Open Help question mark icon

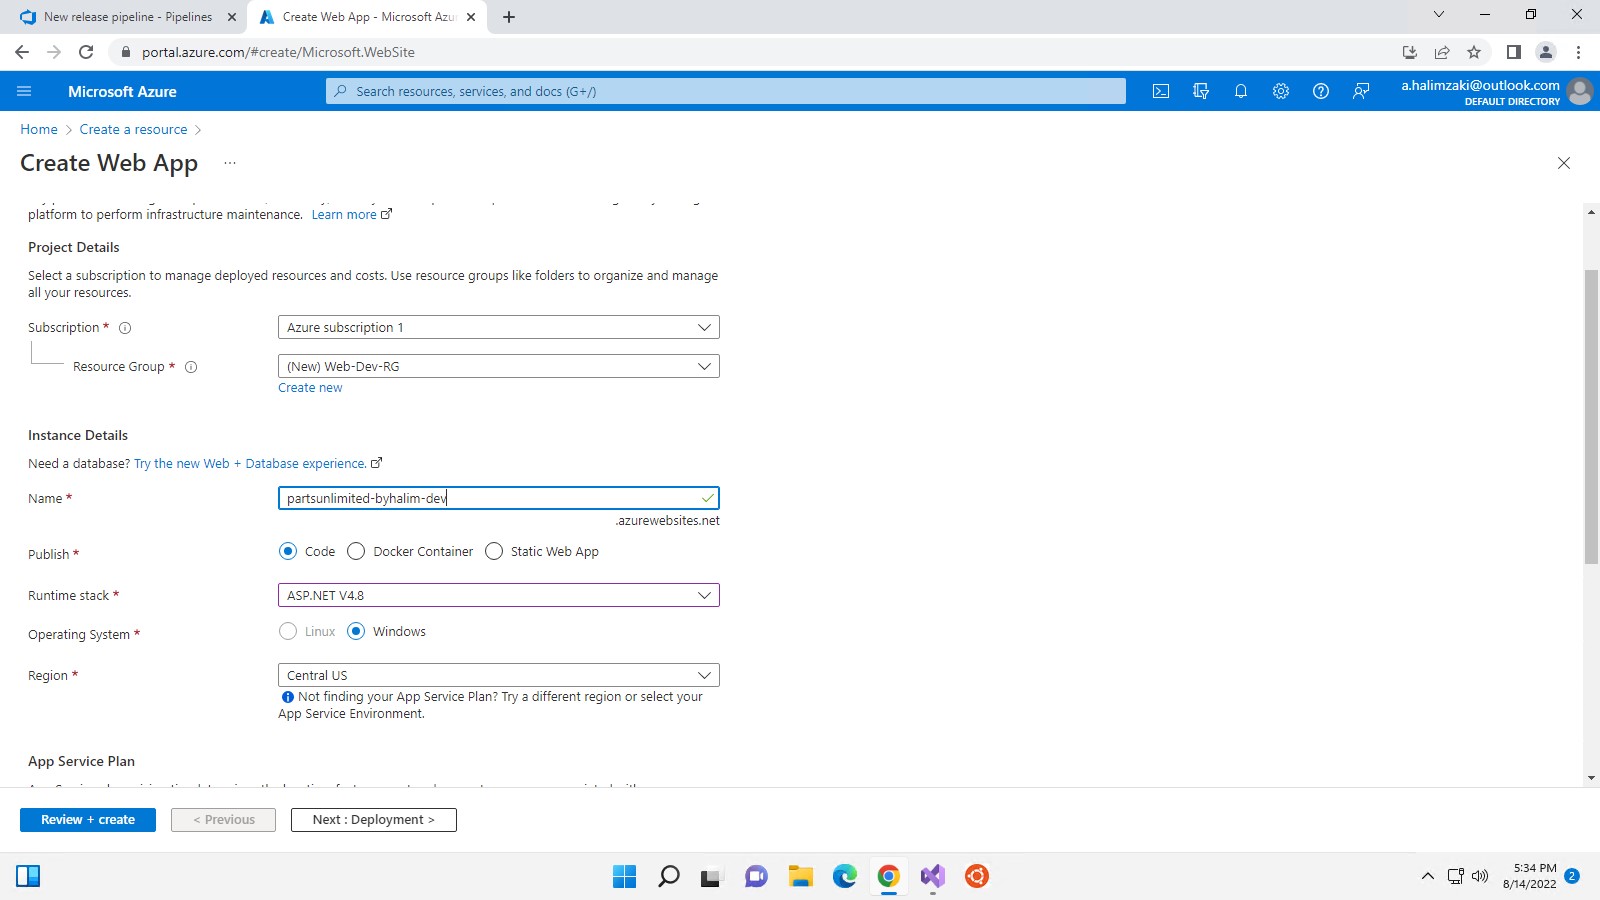click(x=1321, y=91)
